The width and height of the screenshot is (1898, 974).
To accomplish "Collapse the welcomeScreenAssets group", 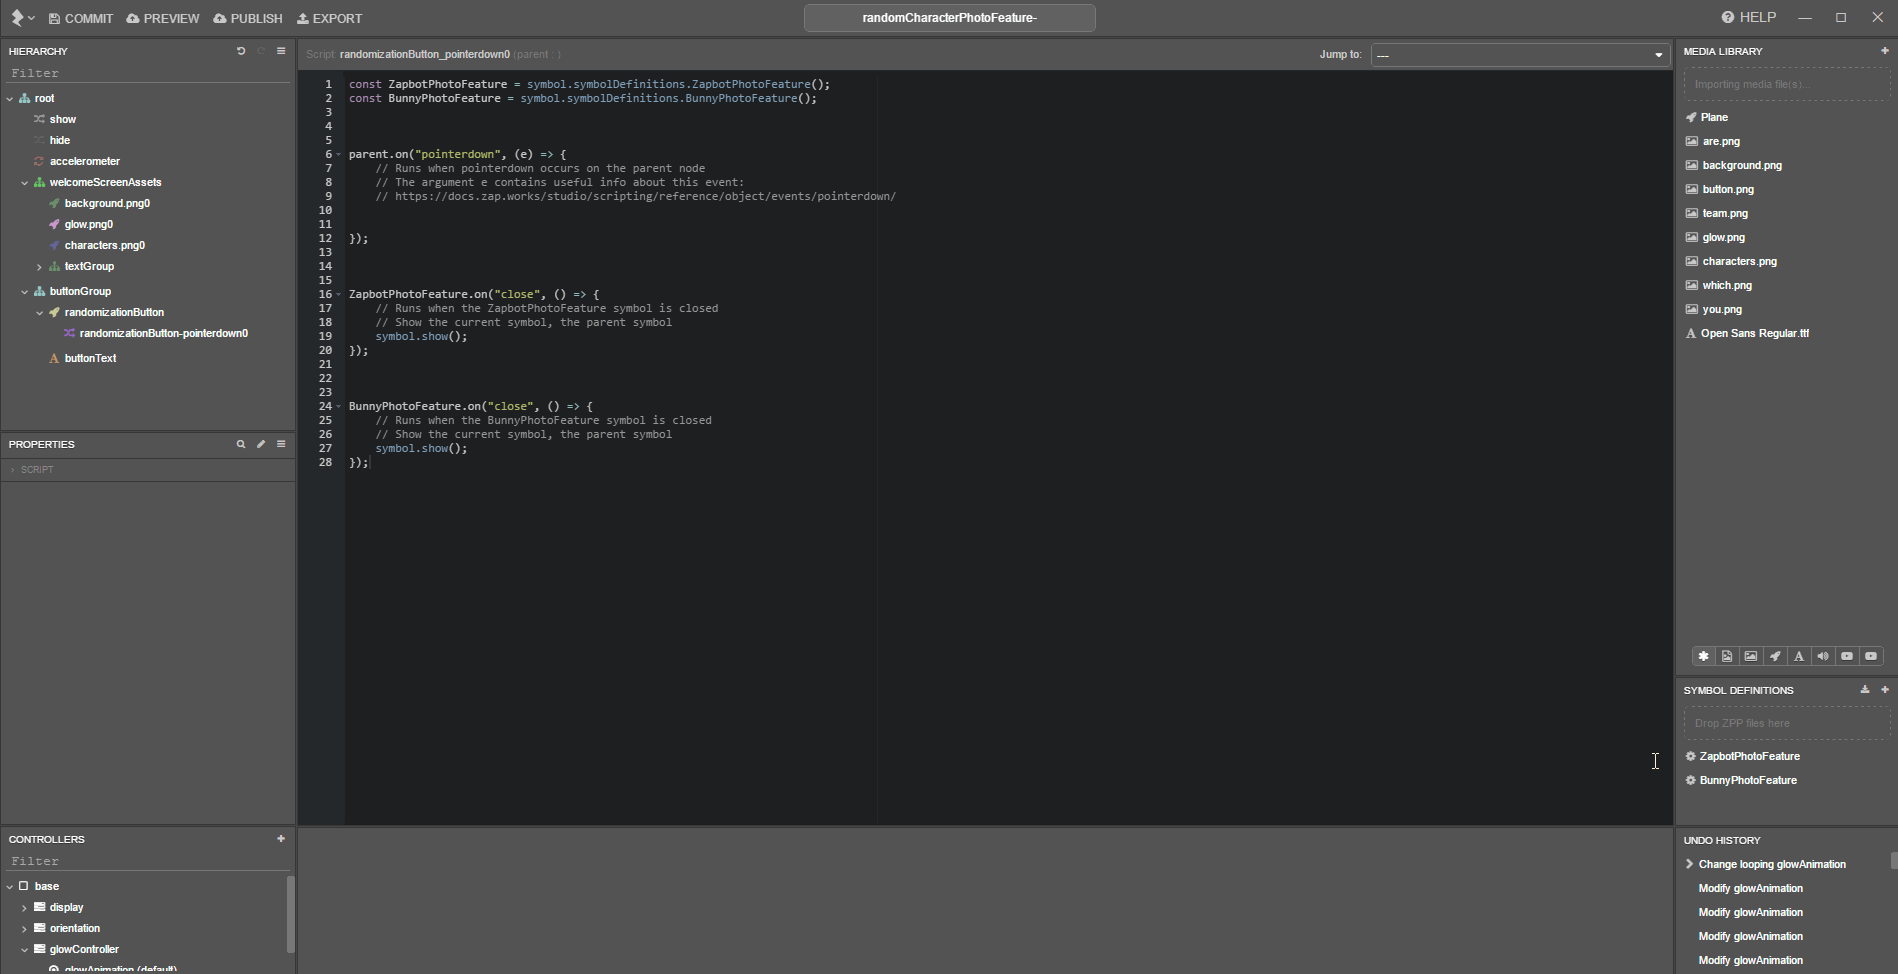I will tap(25, 182).
